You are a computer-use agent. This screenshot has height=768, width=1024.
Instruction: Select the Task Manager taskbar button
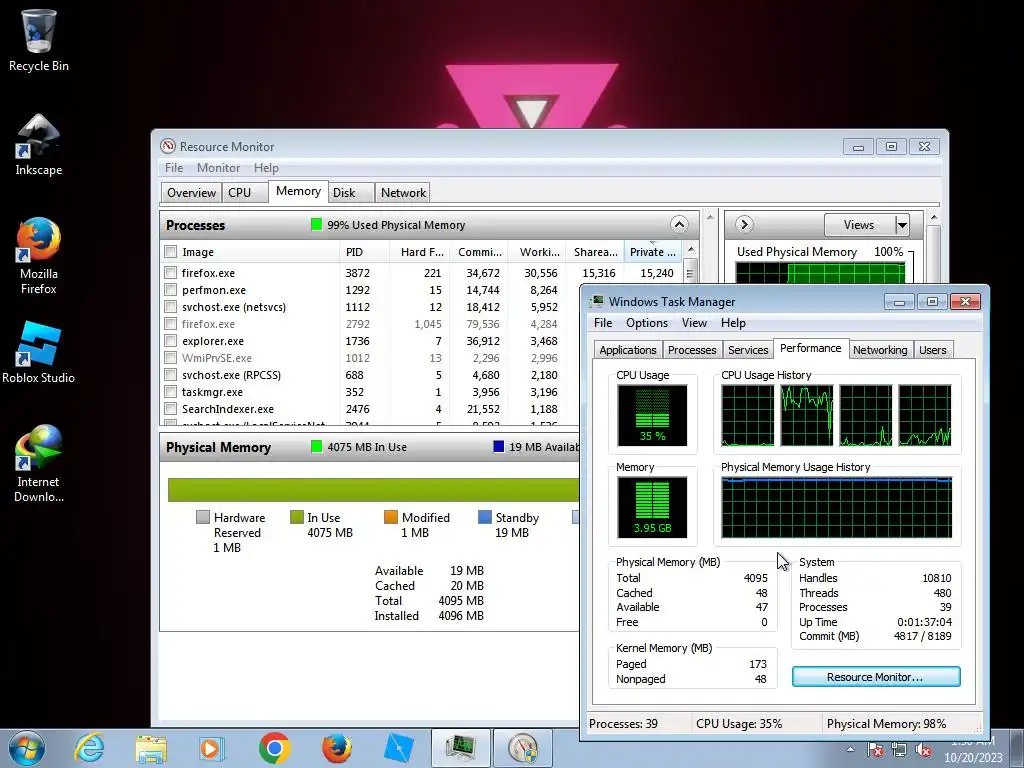(x=460, y=748)
